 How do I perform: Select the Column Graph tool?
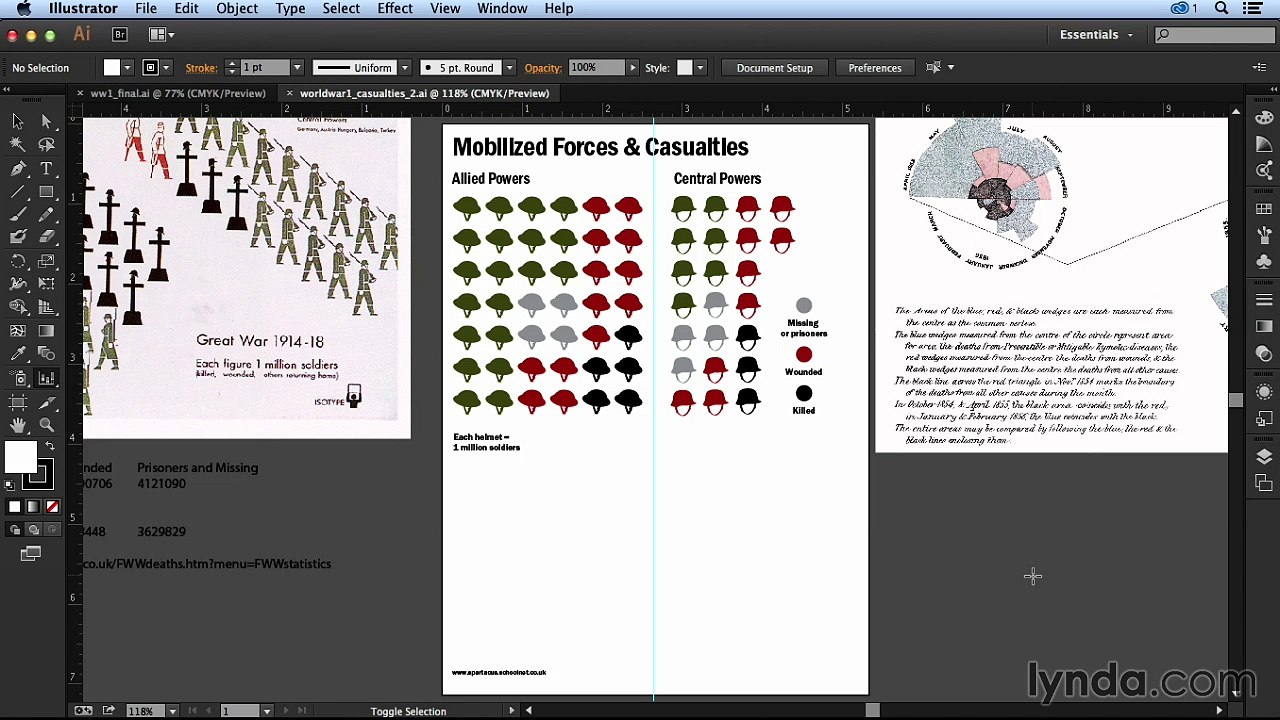(46, 378)
